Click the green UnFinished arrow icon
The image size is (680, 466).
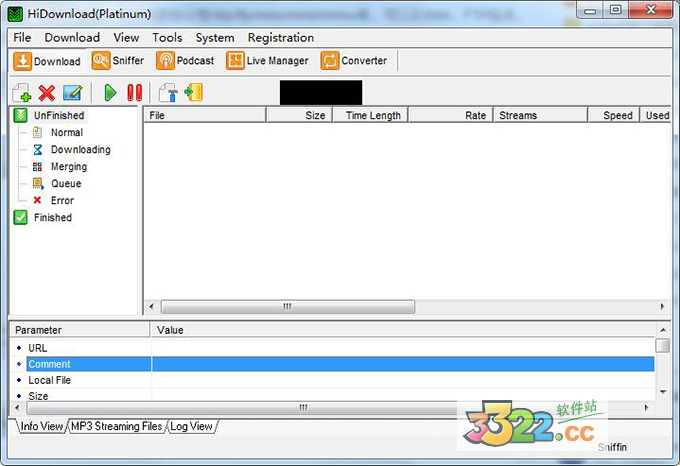coord(20,115)
